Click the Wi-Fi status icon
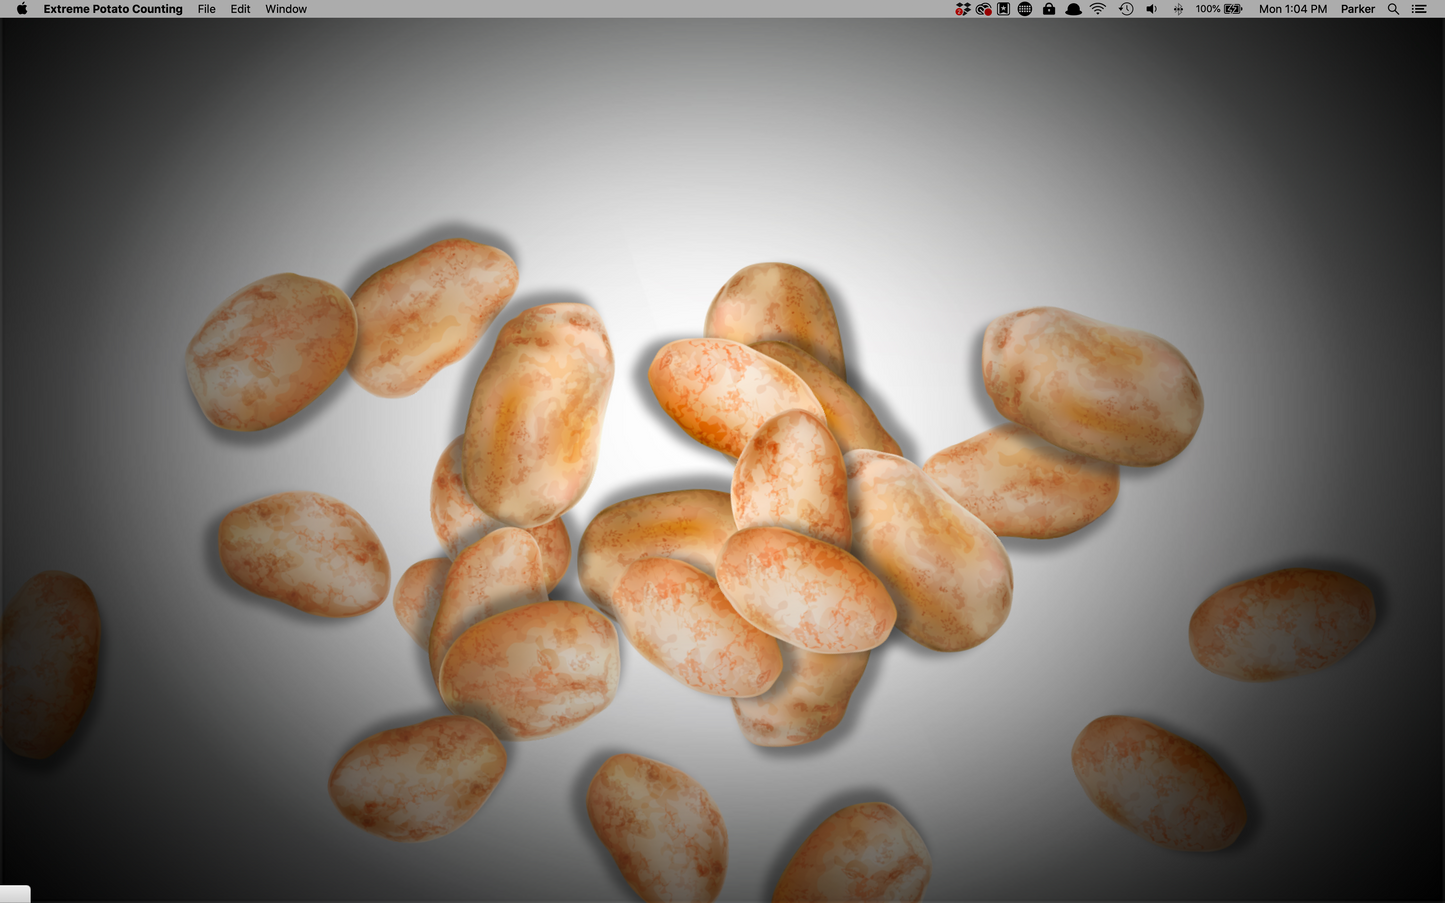Image resolution: width=1445 pixels, height=903 pixels. pyautogui.click(x=1097, y=9)
